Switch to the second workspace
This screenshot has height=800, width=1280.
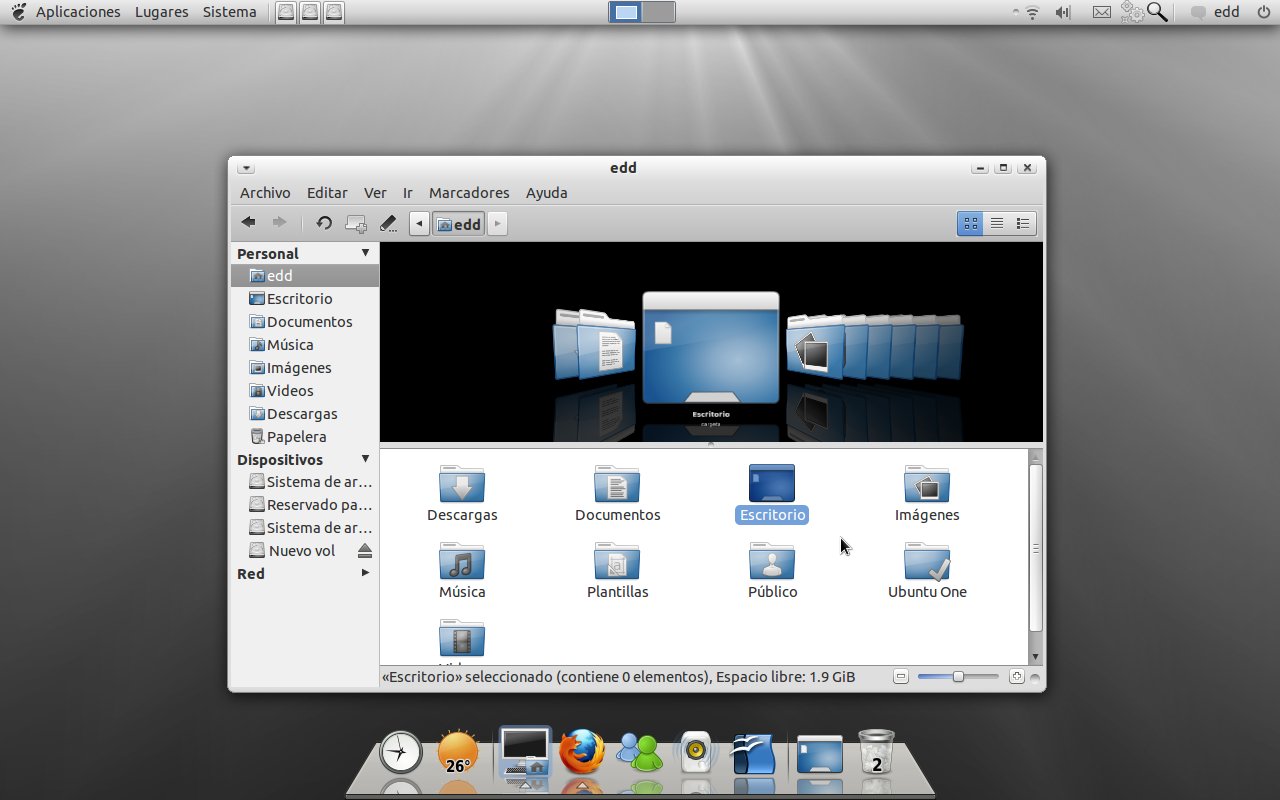(x=658, y=13)
